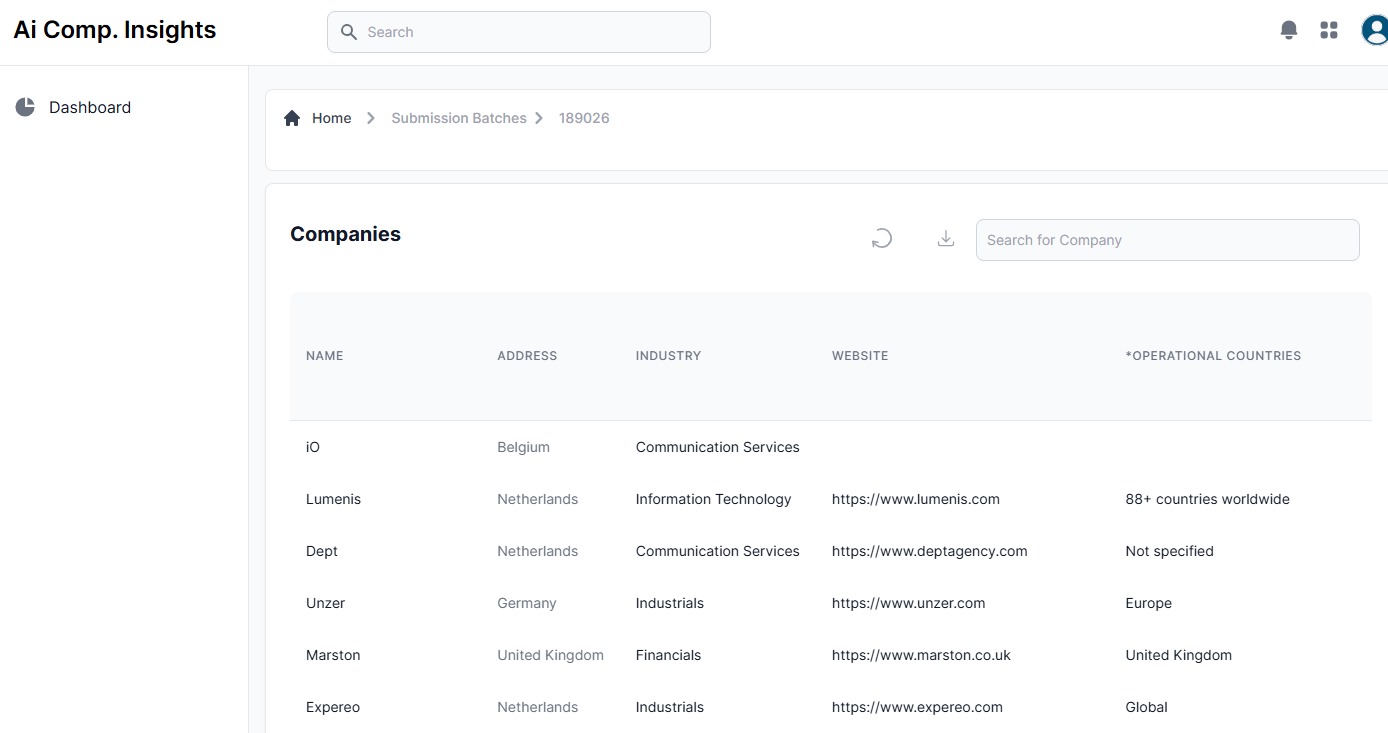1388x733 pixels.
Task: Click Industrials in the Expereo row
Action: click(670, 707)
